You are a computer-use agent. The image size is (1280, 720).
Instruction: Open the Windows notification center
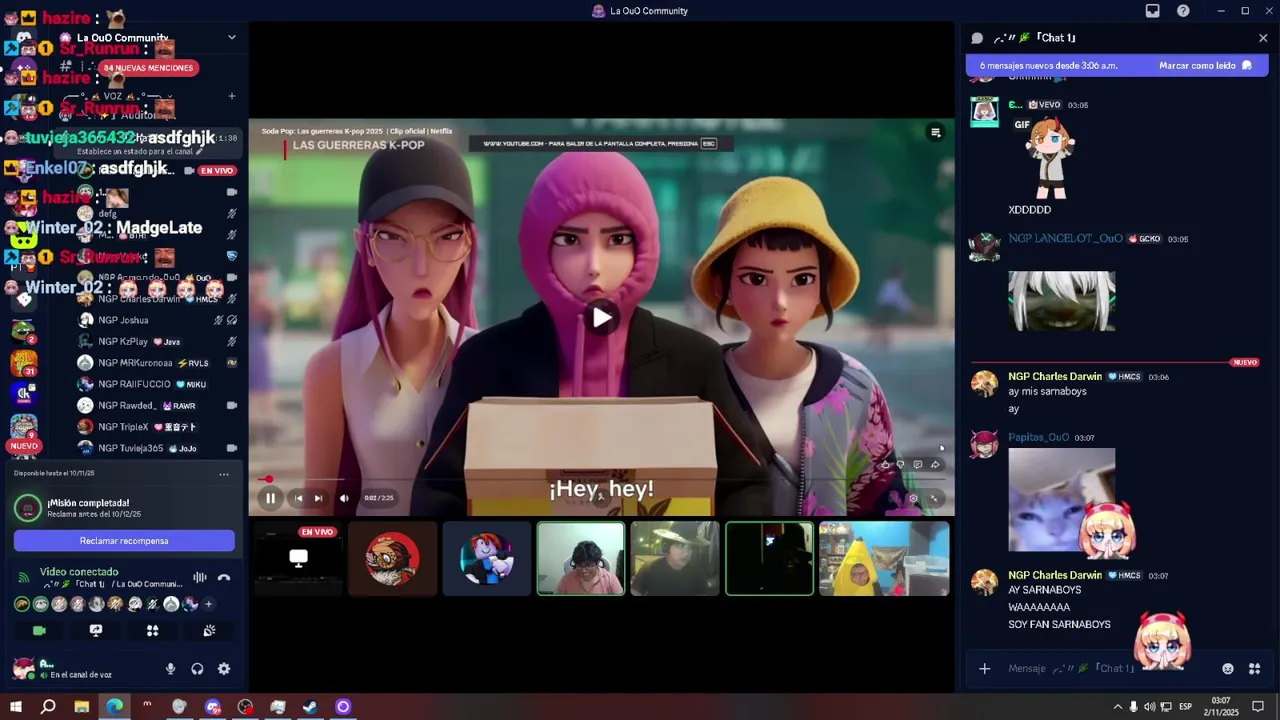1258,707
